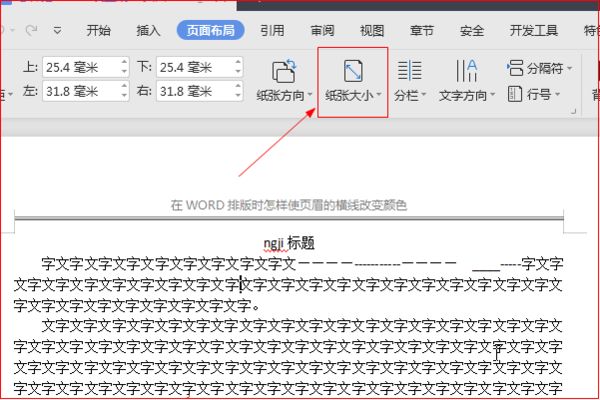The image size is (600, 400).
Task: Expand the quick access toolbar dropdown arrow
Action: click(x=57, y=30)
